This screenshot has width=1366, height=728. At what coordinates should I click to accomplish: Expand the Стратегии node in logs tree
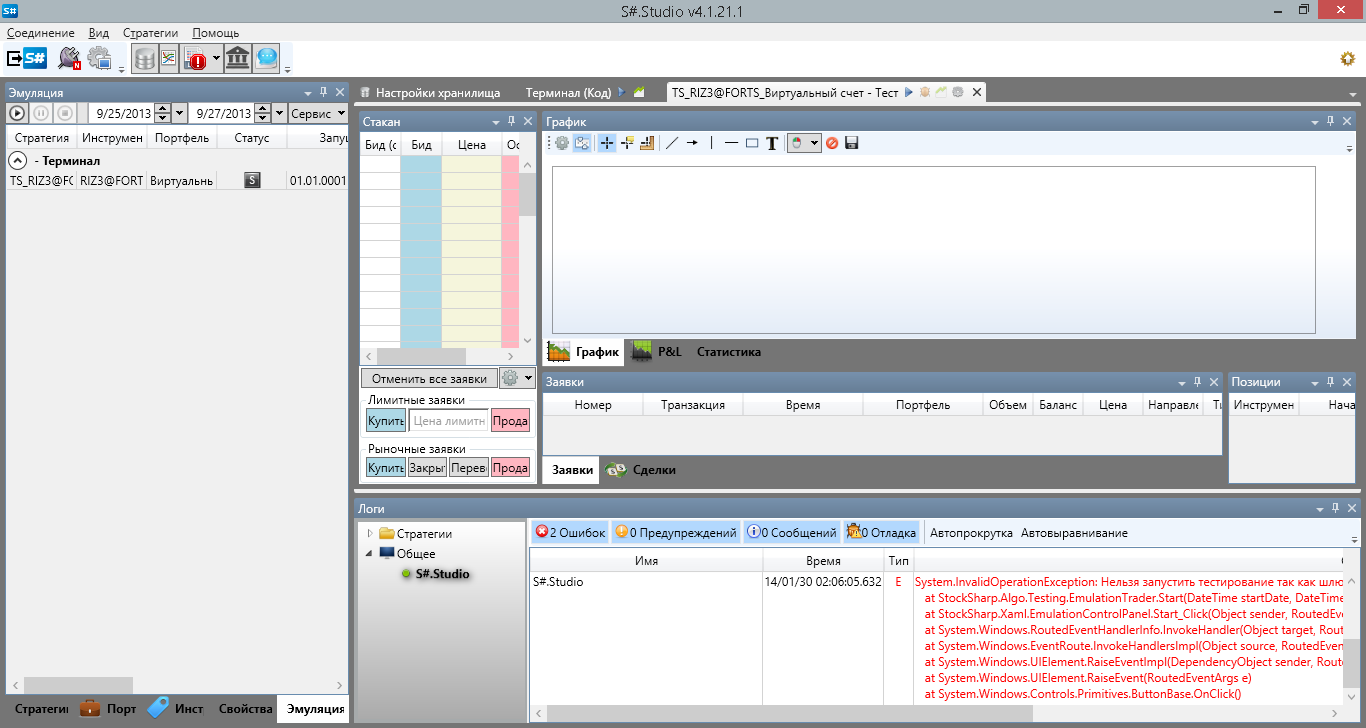click(370, 533)
